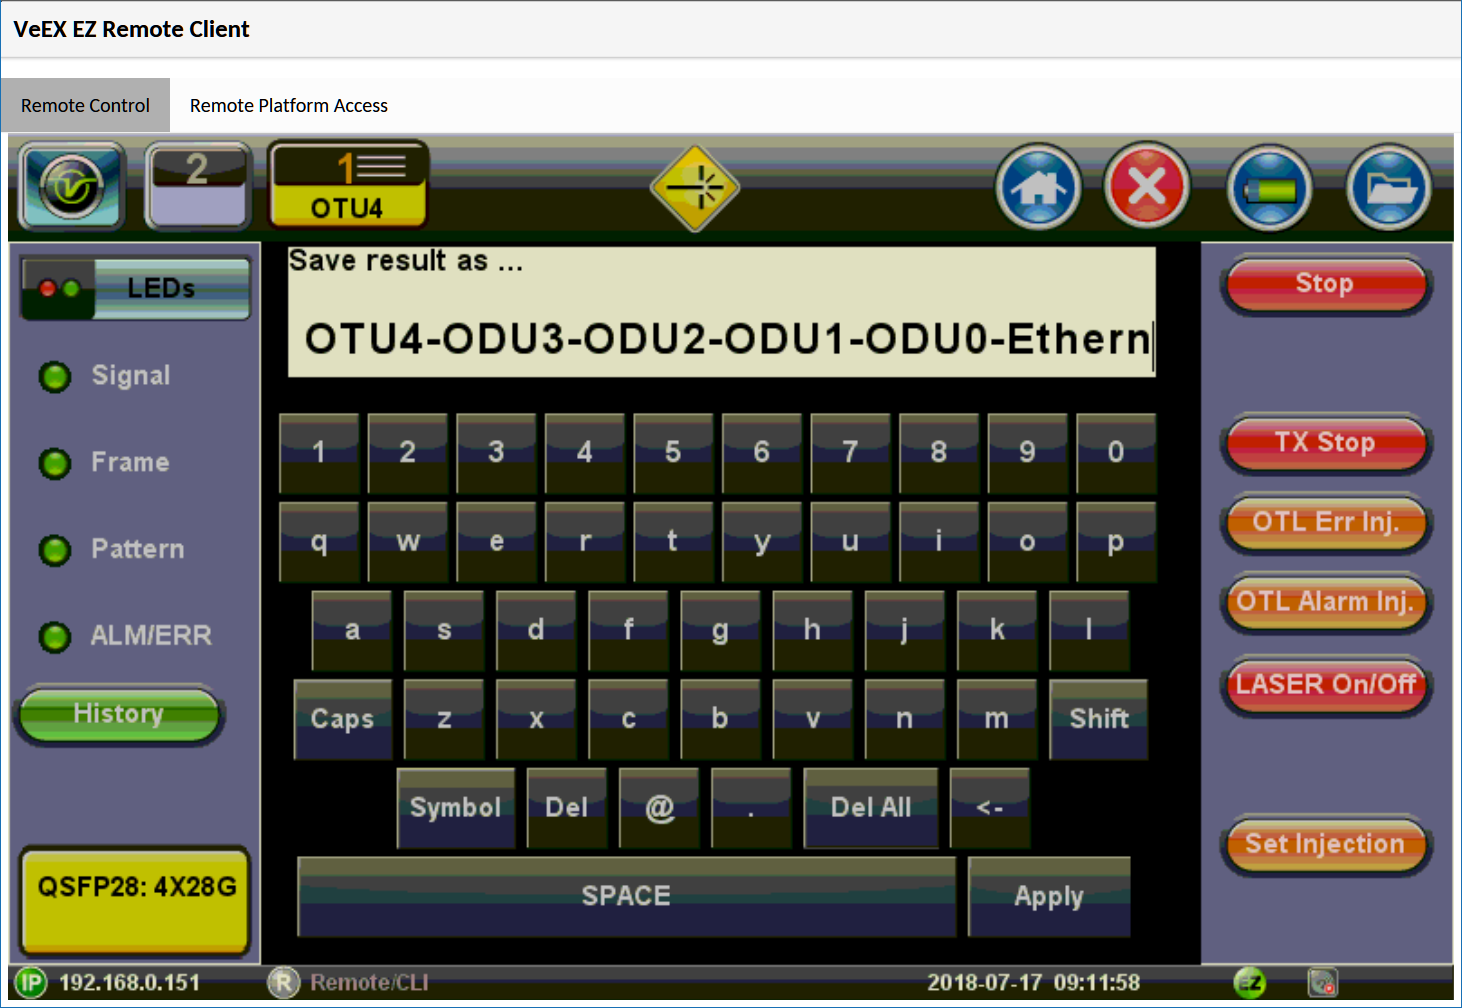Open the file folder icon

click(x=1389, y=188)
